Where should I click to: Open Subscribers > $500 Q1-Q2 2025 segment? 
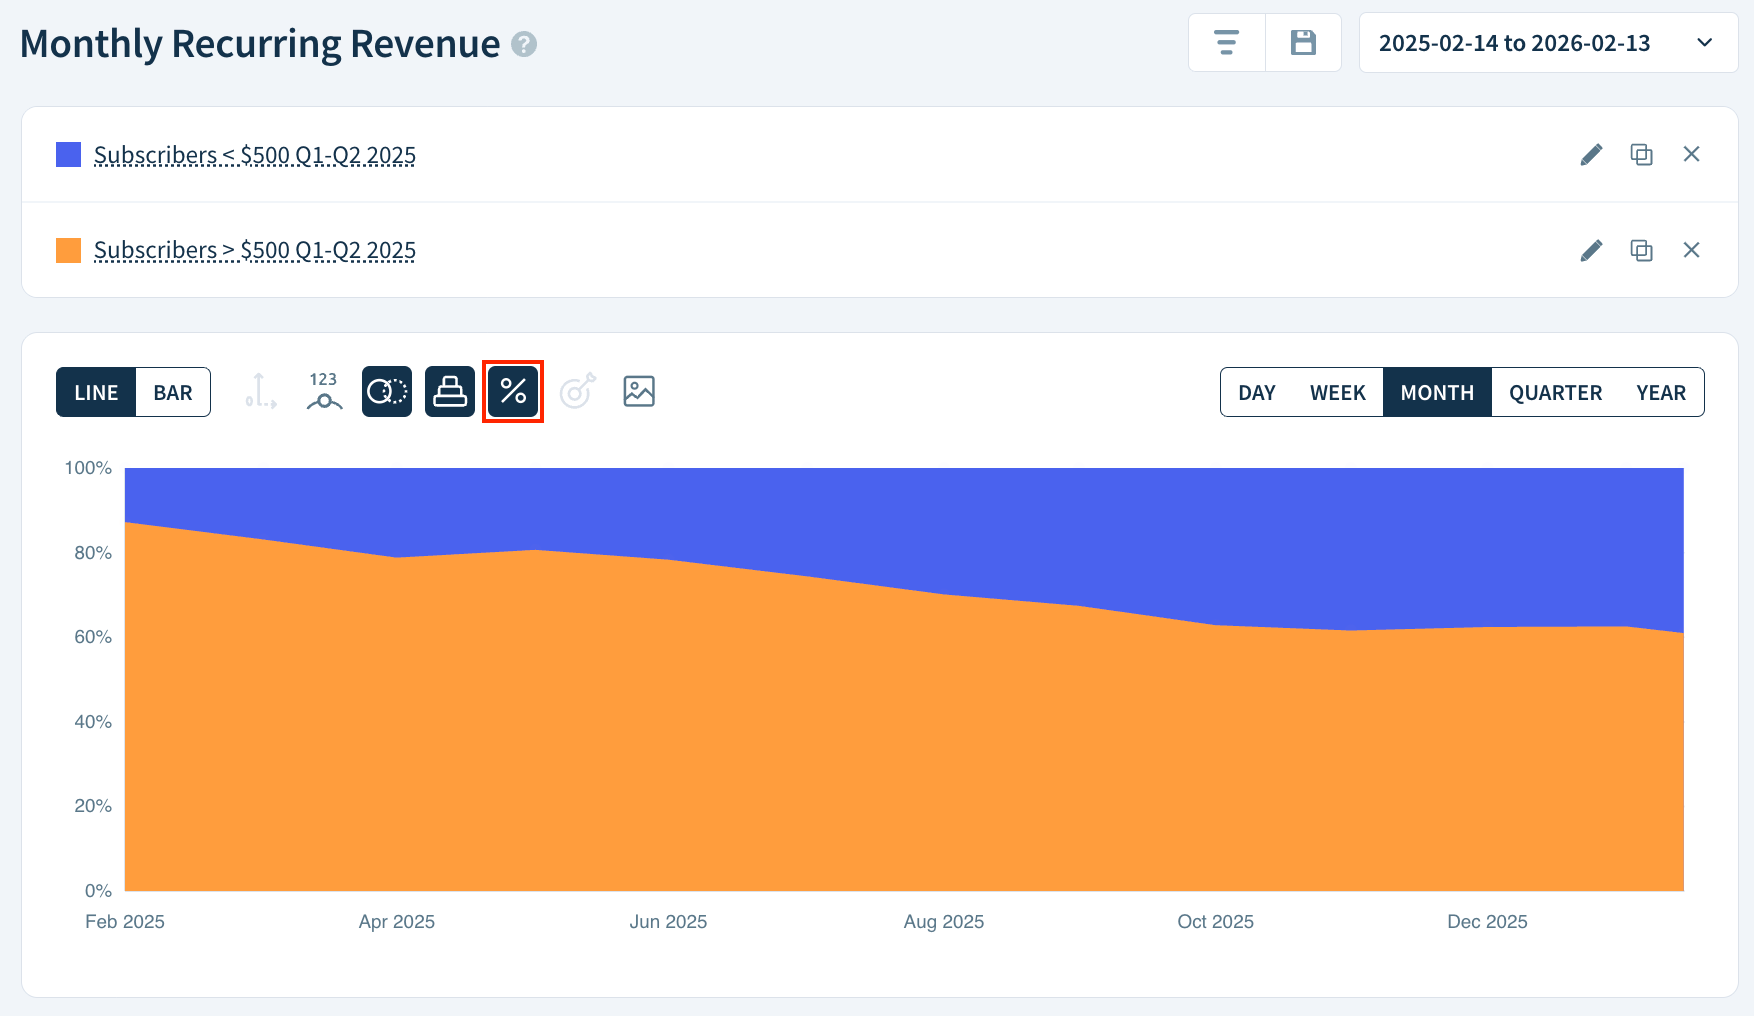[x=255, y=250]
